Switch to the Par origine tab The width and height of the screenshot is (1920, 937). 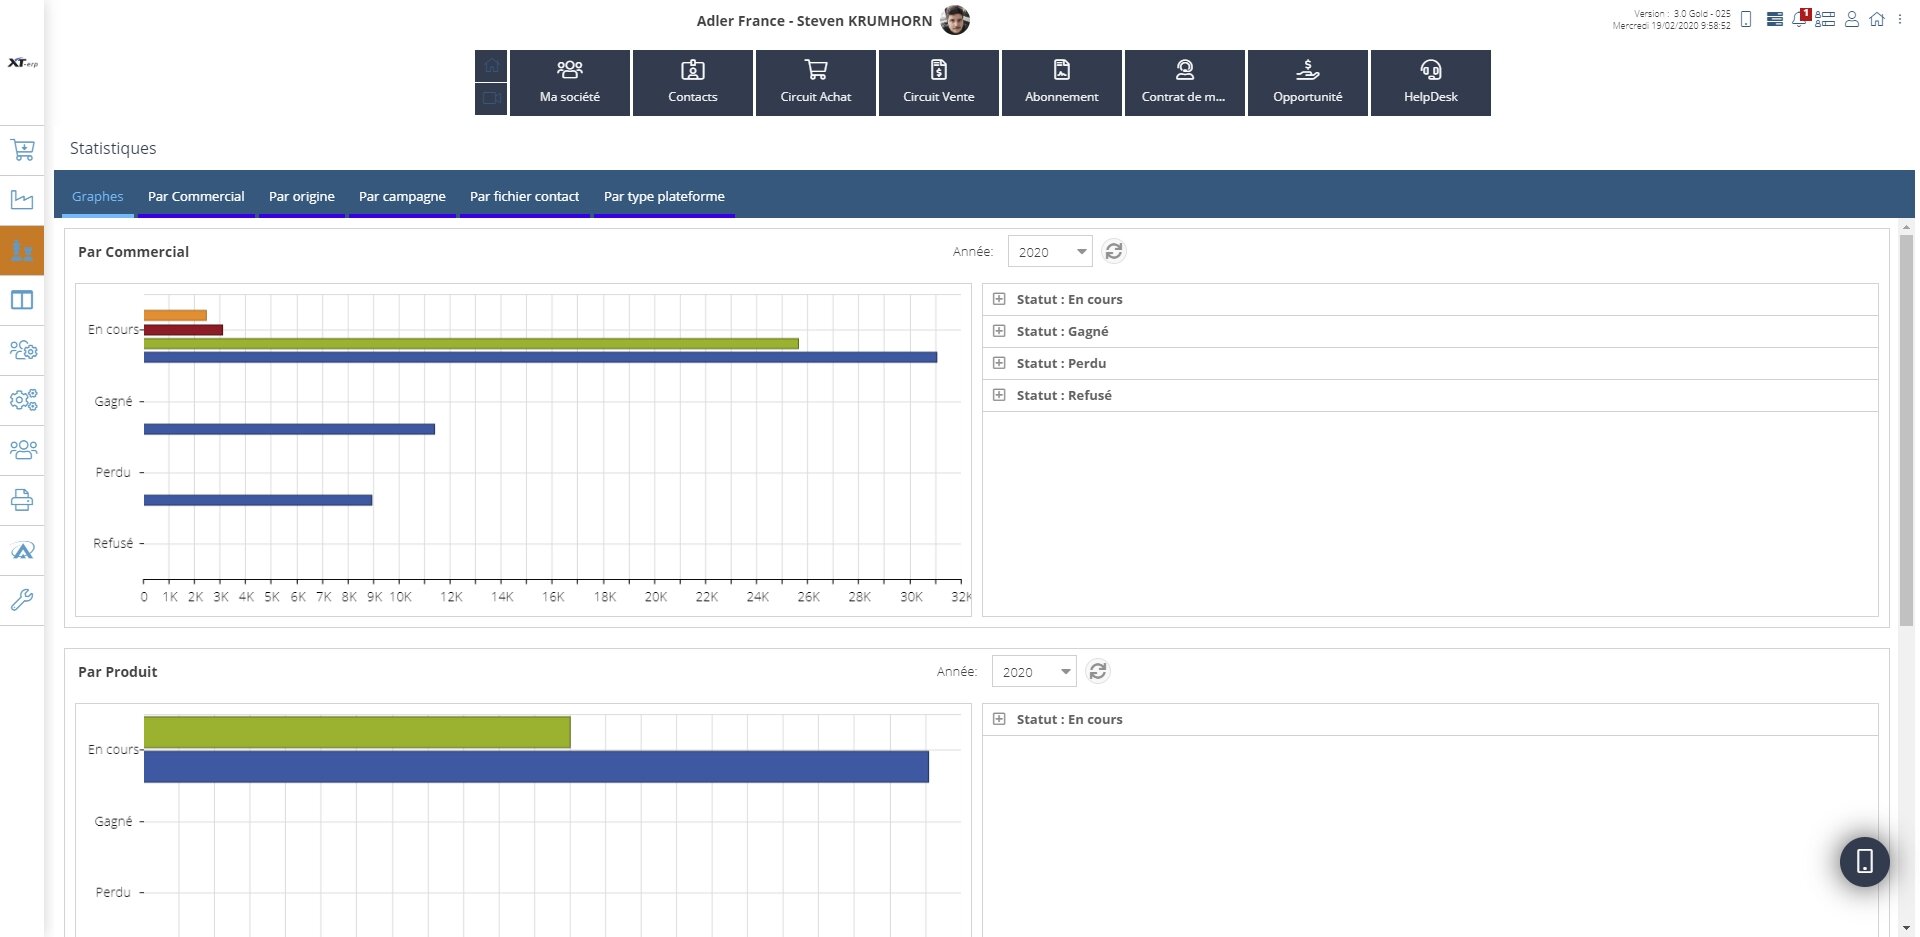tap(302, 196)
